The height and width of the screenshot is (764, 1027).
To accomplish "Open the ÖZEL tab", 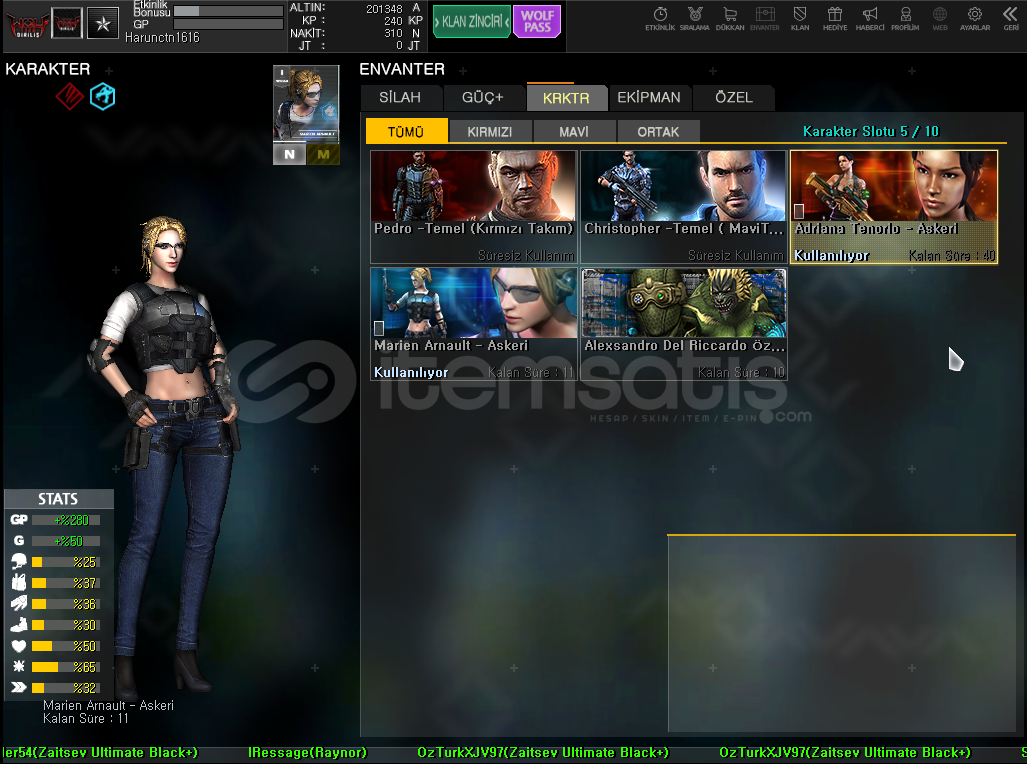I will tap(734, 98).
